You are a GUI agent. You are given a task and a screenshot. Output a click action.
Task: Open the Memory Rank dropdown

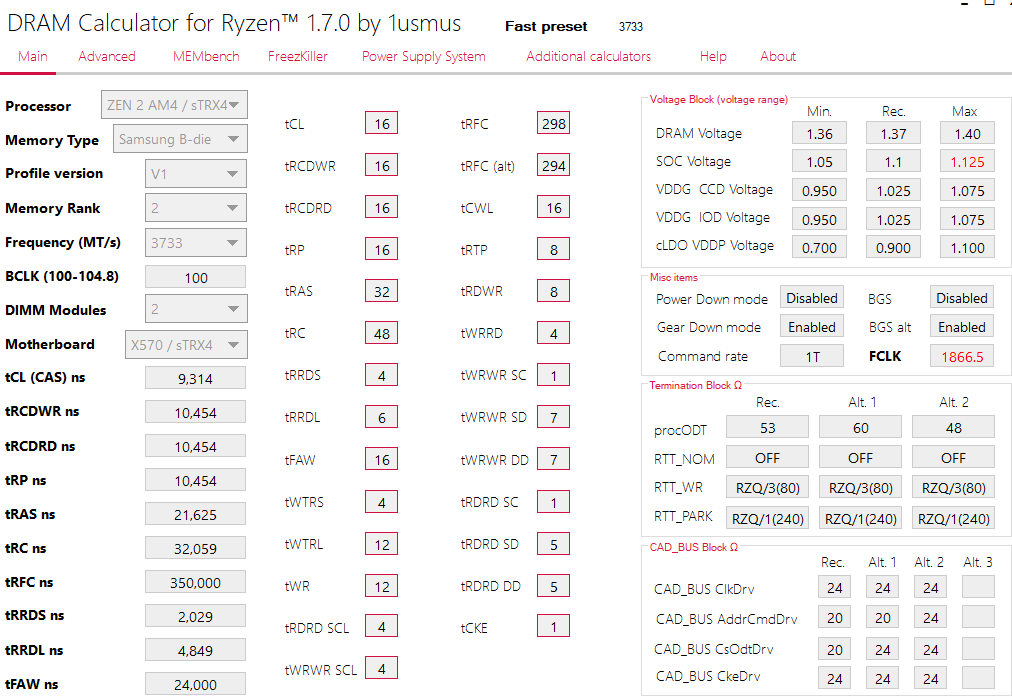[196, 208]
